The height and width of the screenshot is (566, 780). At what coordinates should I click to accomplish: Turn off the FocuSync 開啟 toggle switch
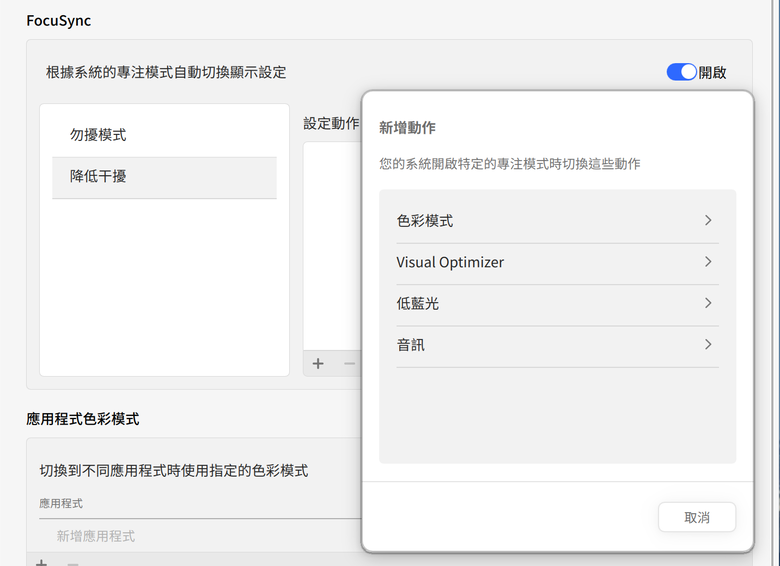click(681, 72)
